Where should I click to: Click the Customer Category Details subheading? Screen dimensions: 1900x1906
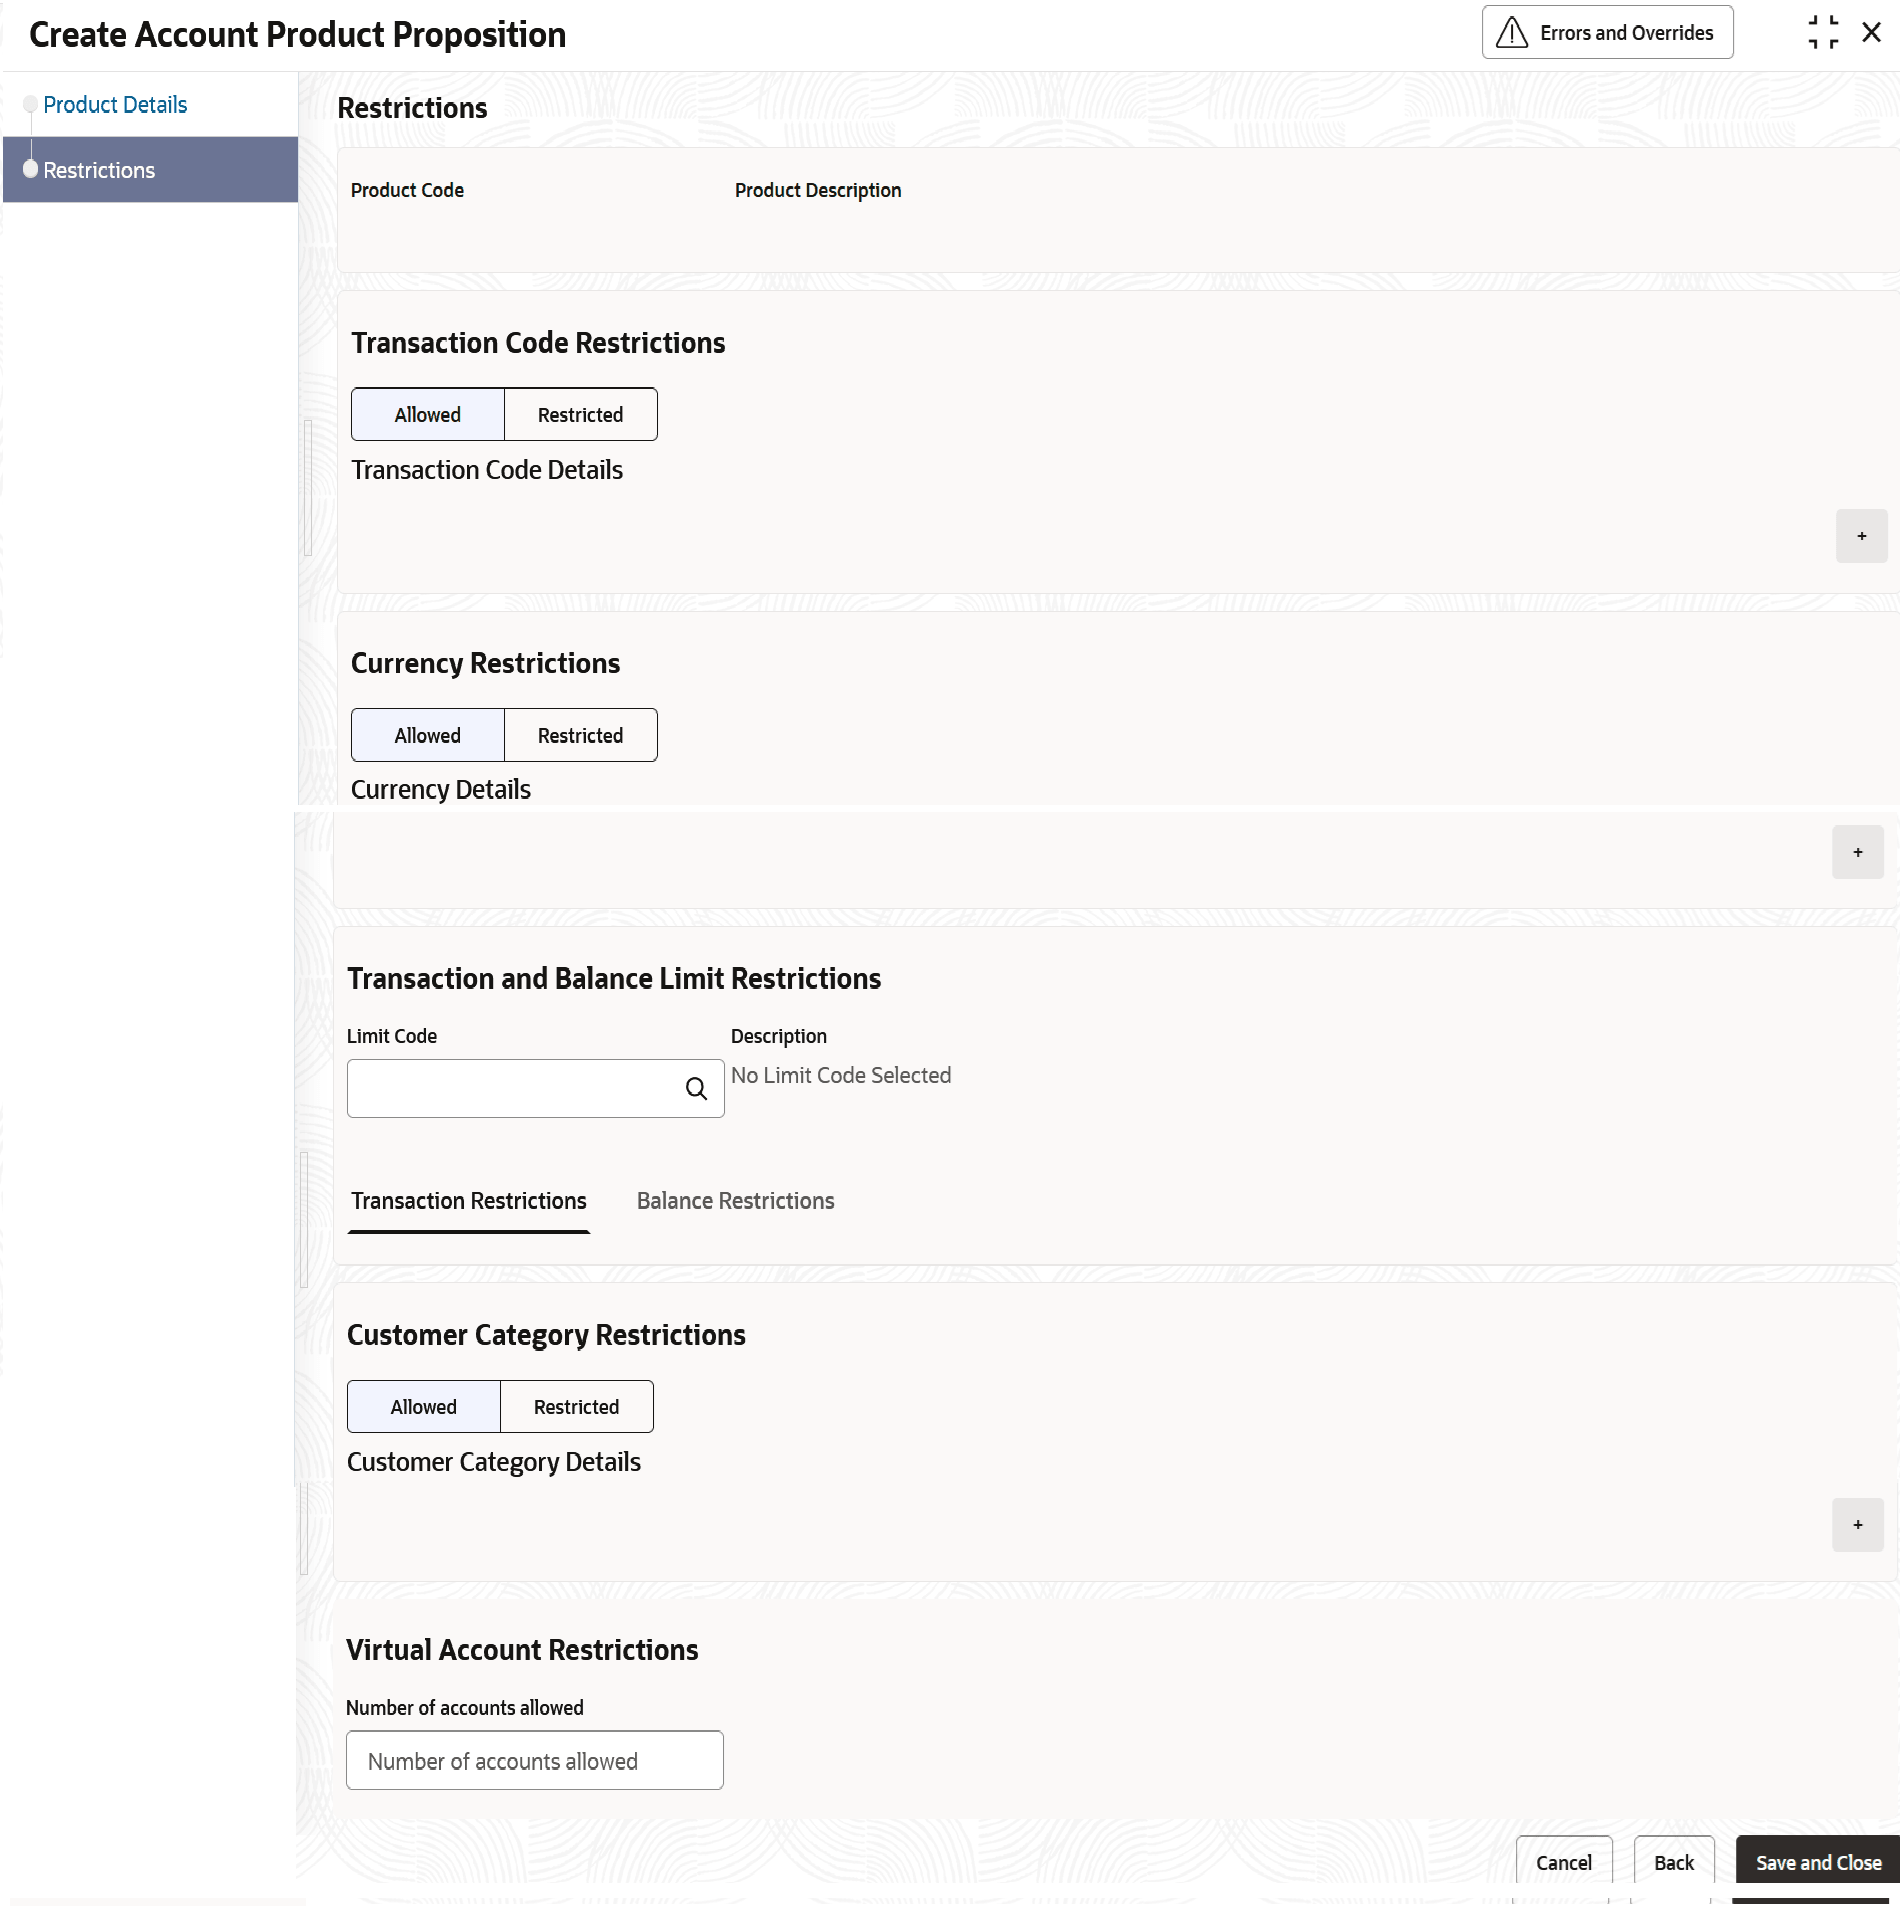pos(494,1462)
